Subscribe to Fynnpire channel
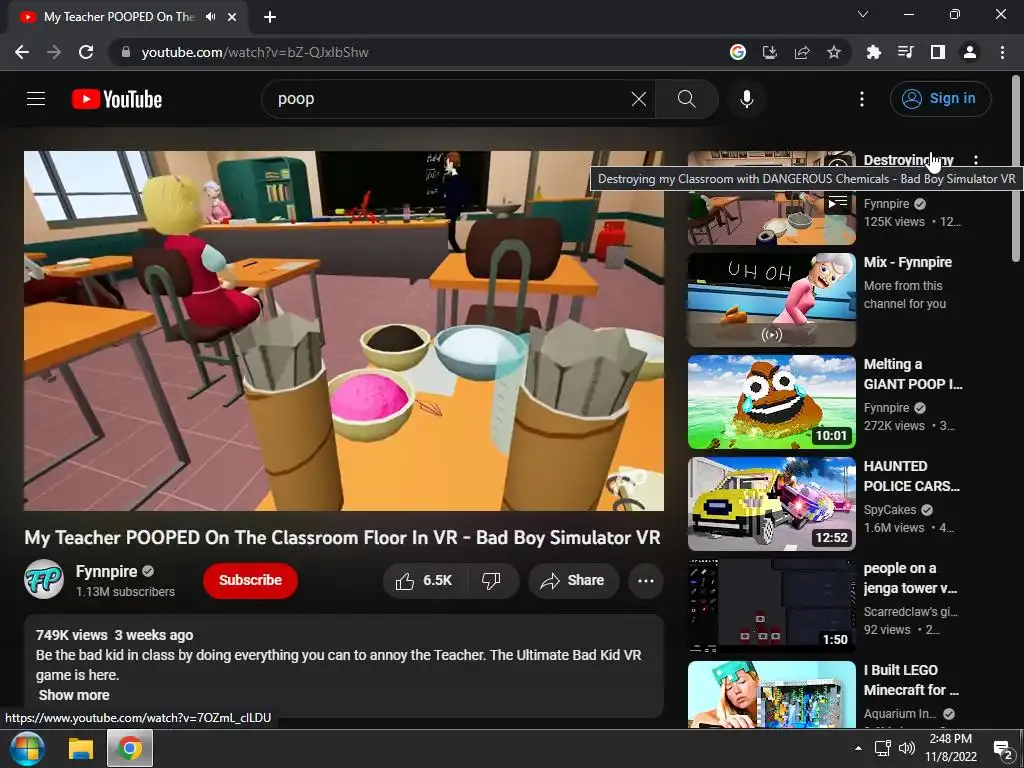The height and width of the screenshot is (768, 1024). pyautogui.click(x=250, y=581)
